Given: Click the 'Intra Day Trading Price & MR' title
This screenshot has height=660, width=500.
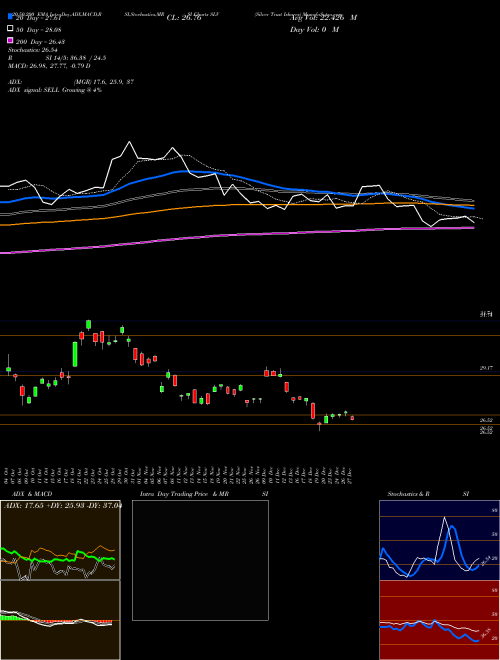Looking at the screenshot, I should 184,494.
